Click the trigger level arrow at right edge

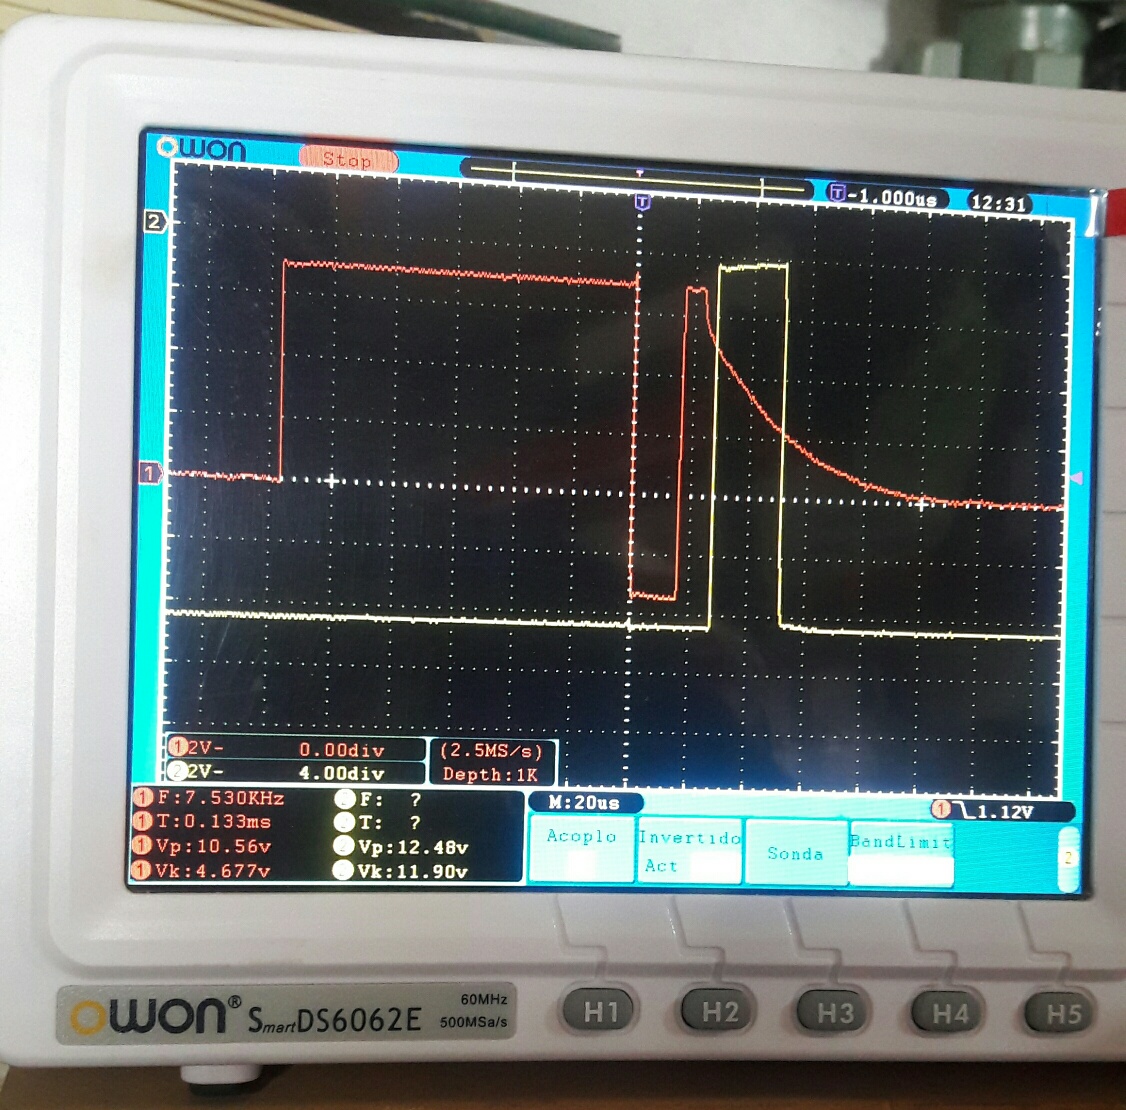coord(1076,478)
